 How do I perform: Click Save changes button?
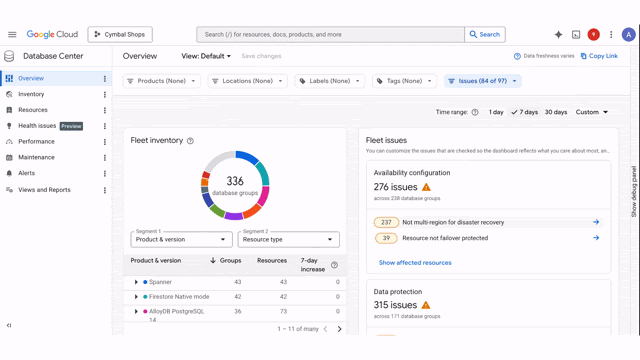tap(261, 56)
